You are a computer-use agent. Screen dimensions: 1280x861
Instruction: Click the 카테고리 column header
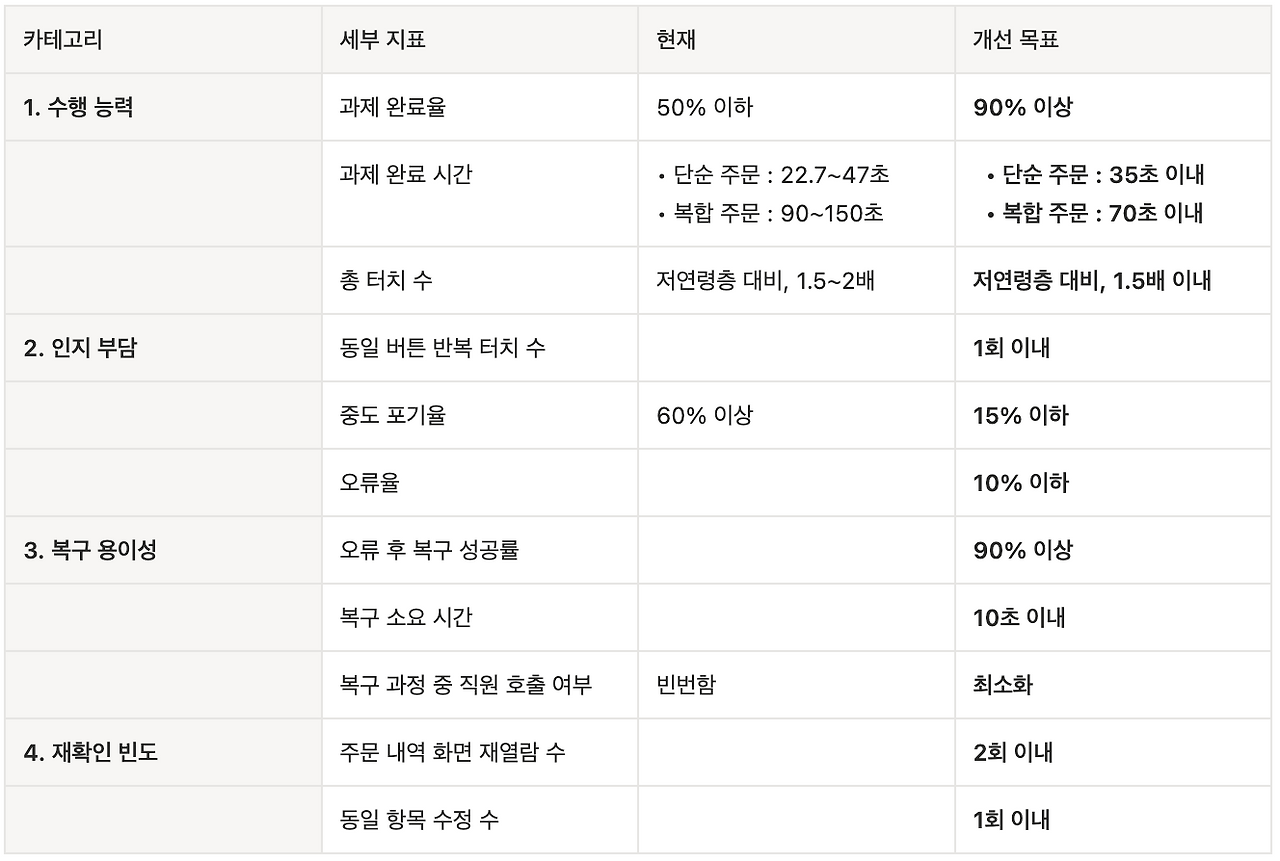(163, 40)
